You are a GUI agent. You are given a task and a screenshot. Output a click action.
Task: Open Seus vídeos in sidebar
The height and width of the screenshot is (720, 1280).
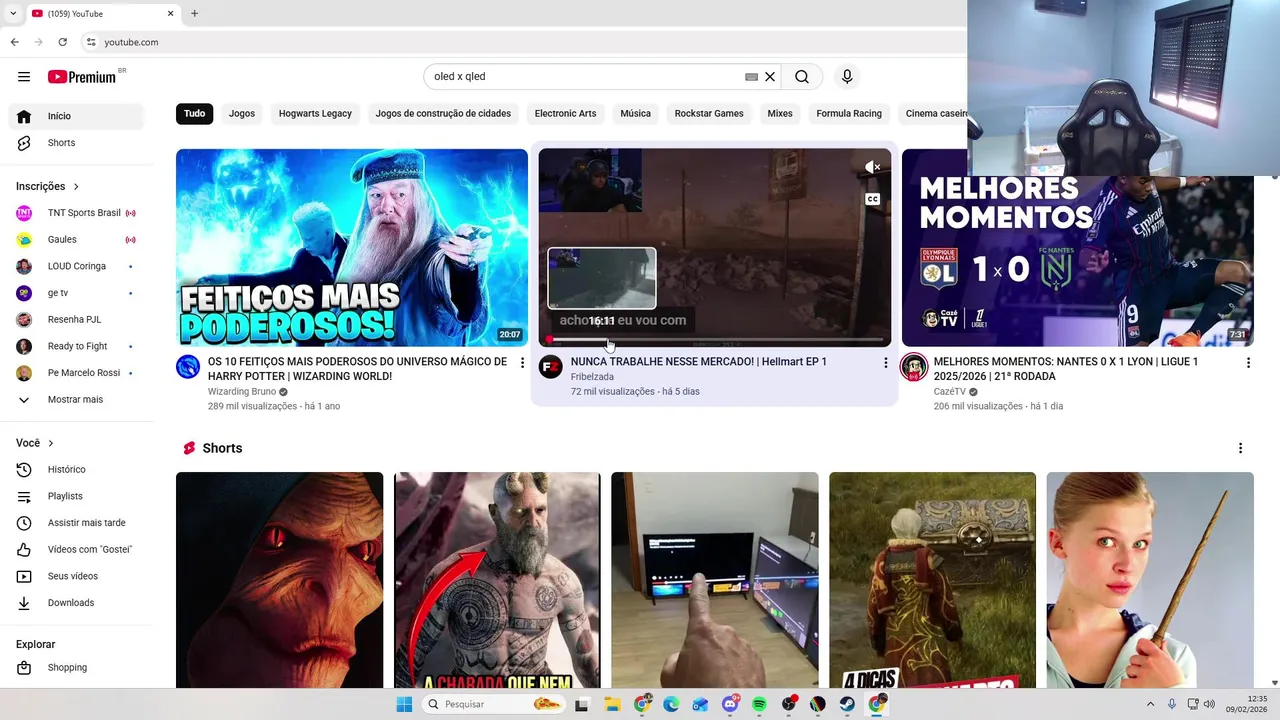click(76, 576)
